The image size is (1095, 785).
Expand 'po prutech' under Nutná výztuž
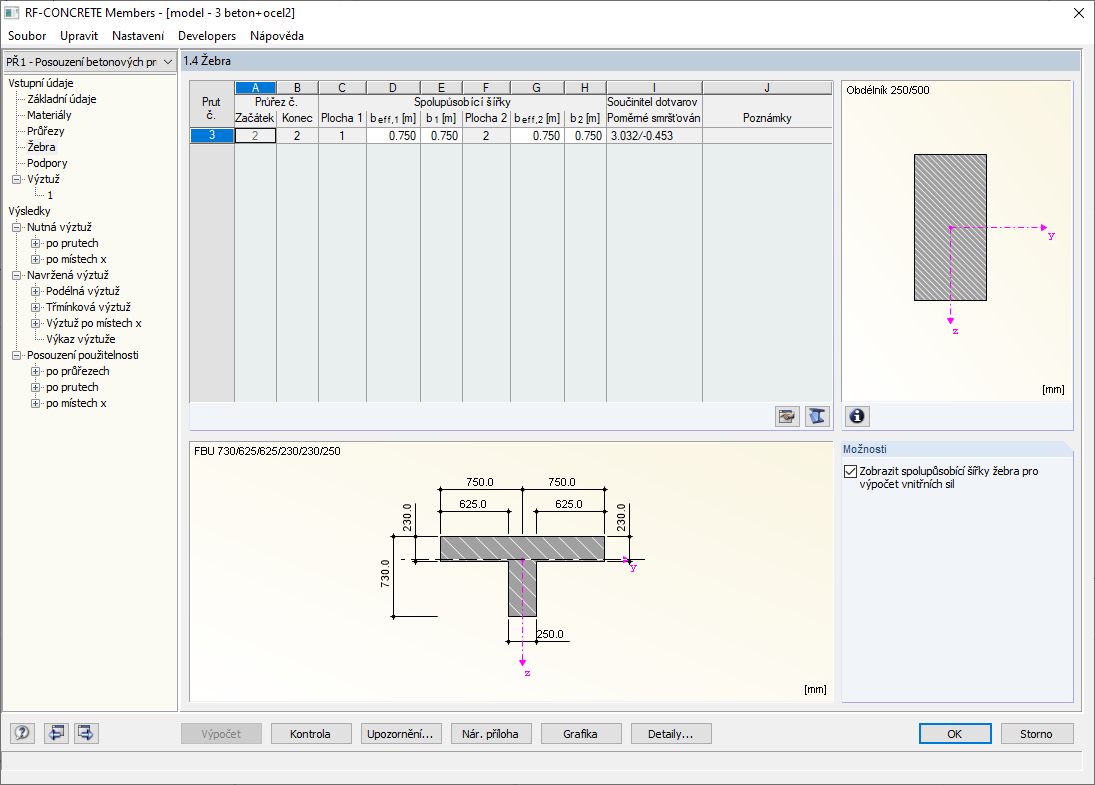[x=36, y=244]
